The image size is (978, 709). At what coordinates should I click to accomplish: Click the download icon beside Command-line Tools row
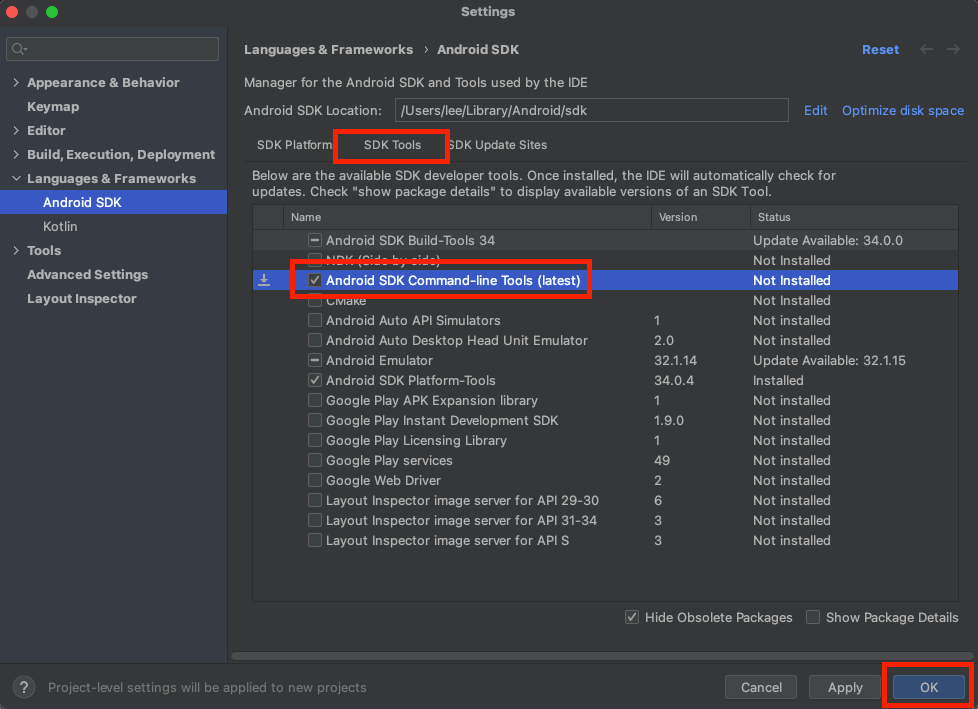pos(264,280)
